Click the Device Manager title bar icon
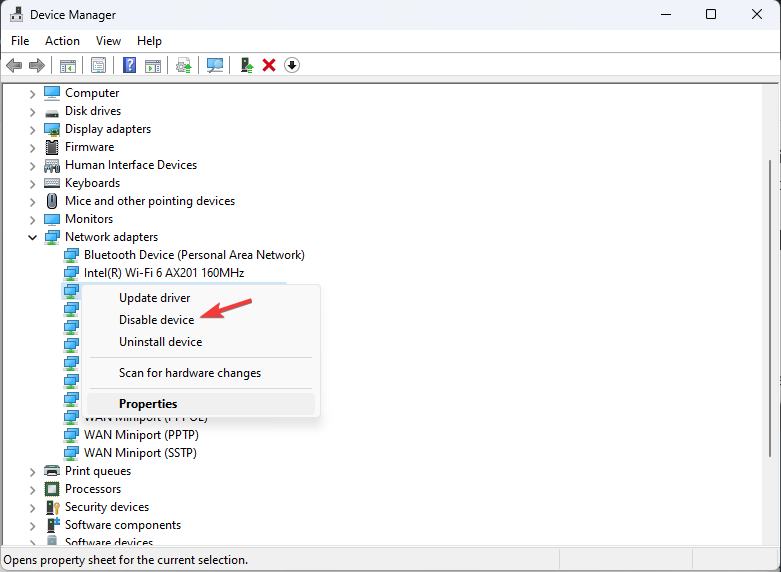The image size is (781, 572). tap(16, 14)
